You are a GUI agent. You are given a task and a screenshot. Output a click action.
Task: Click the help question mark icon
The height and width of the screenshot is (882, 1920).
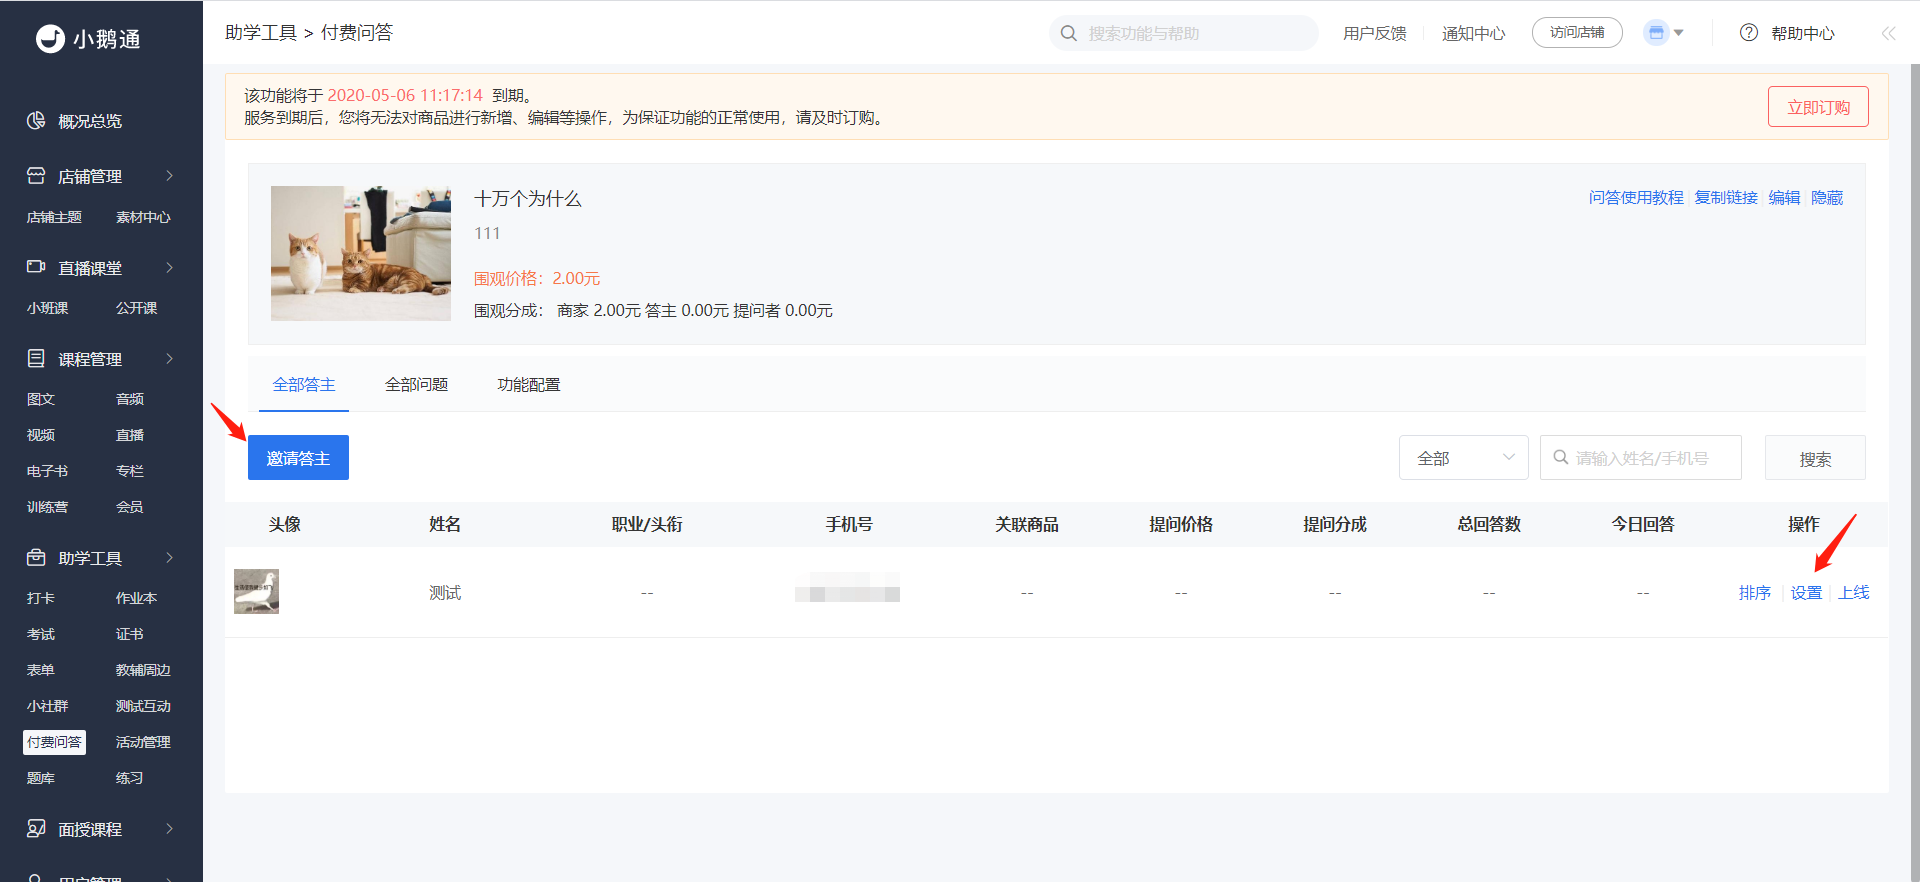pyautogui.click(x=1749, y=33)
